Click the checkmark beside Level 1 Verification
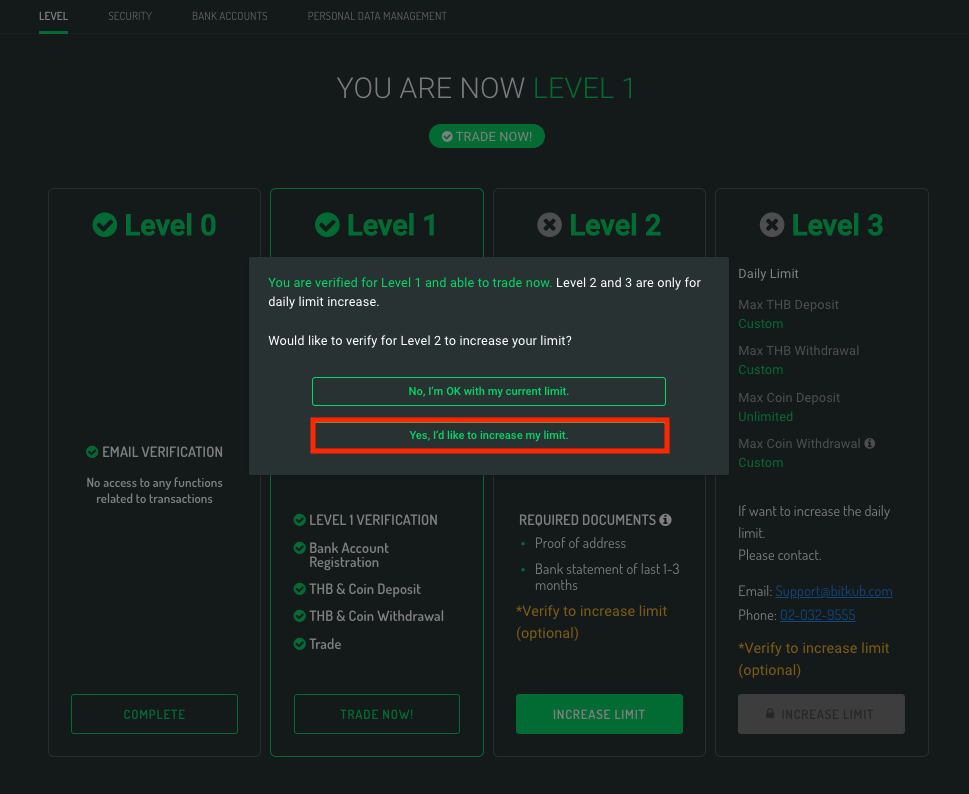The image size is (969, 794). 299,520
